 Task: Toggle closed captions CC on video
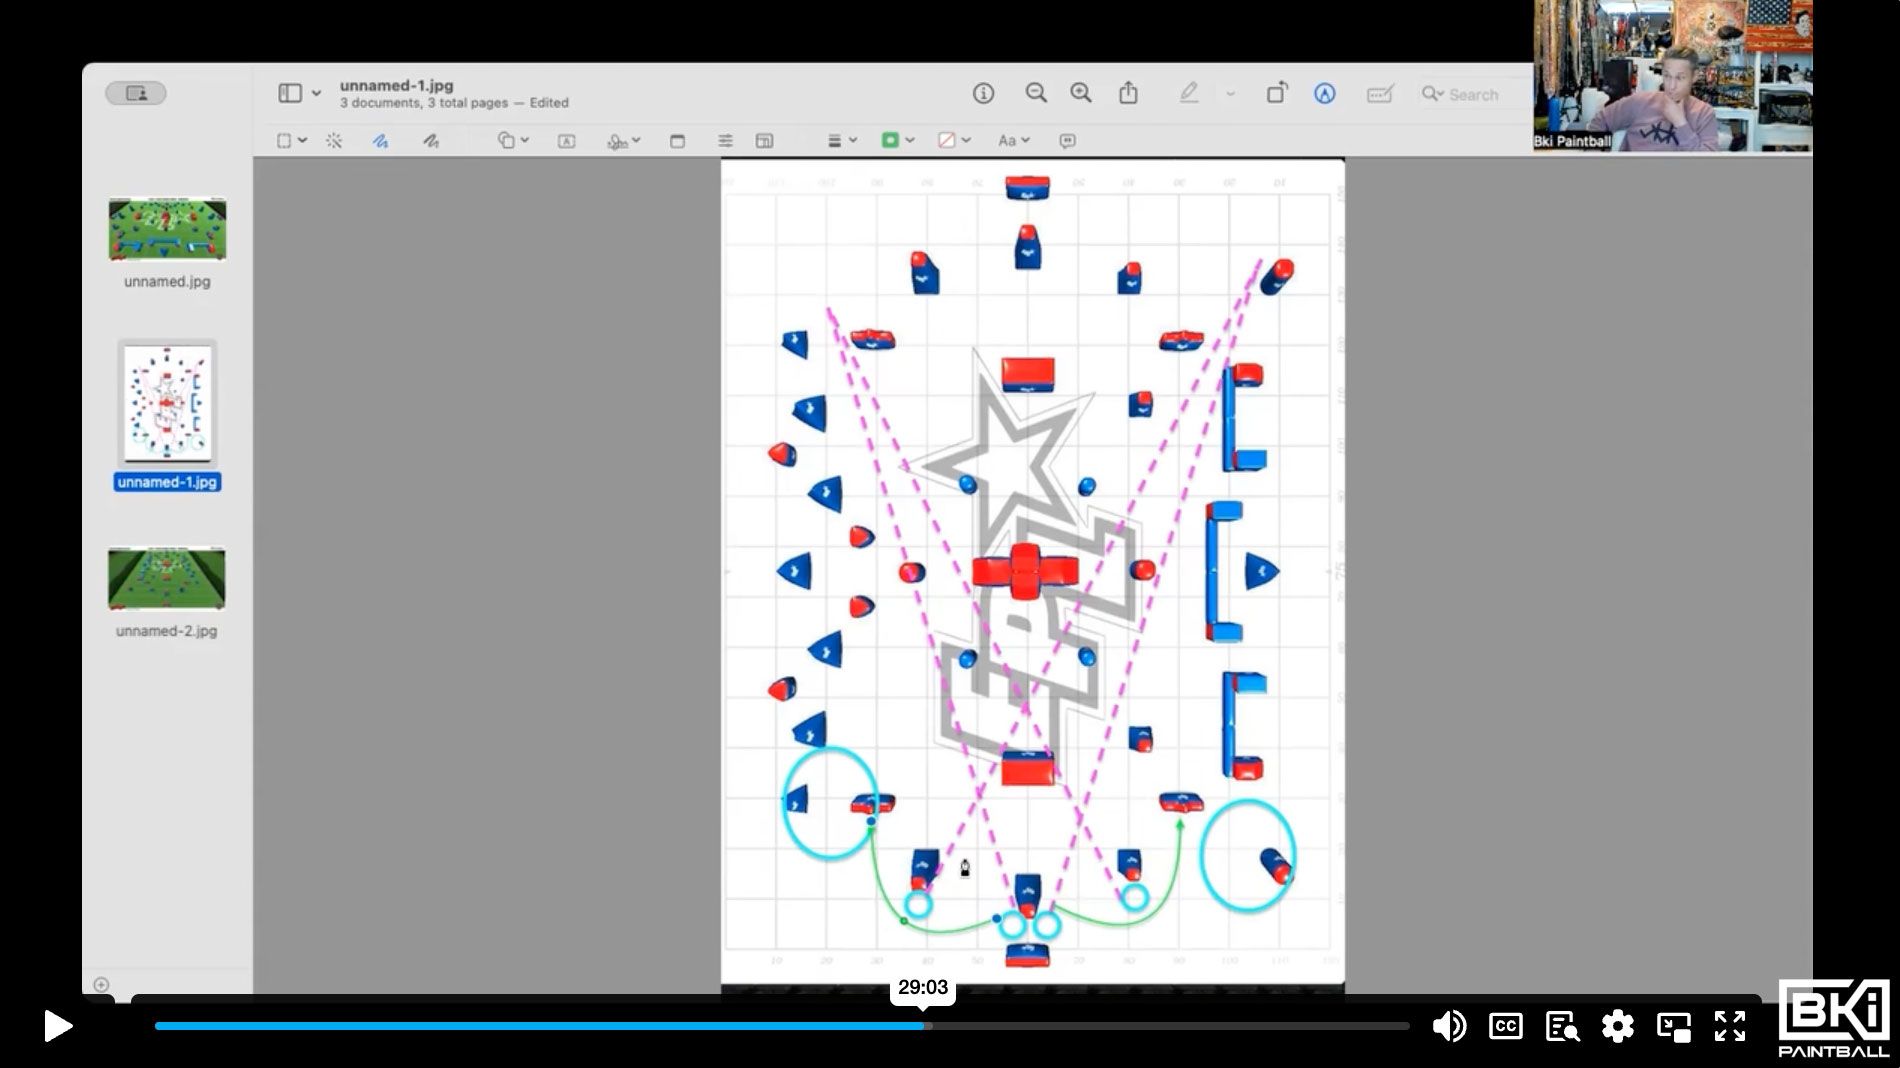click(x=1505, y=1026)
